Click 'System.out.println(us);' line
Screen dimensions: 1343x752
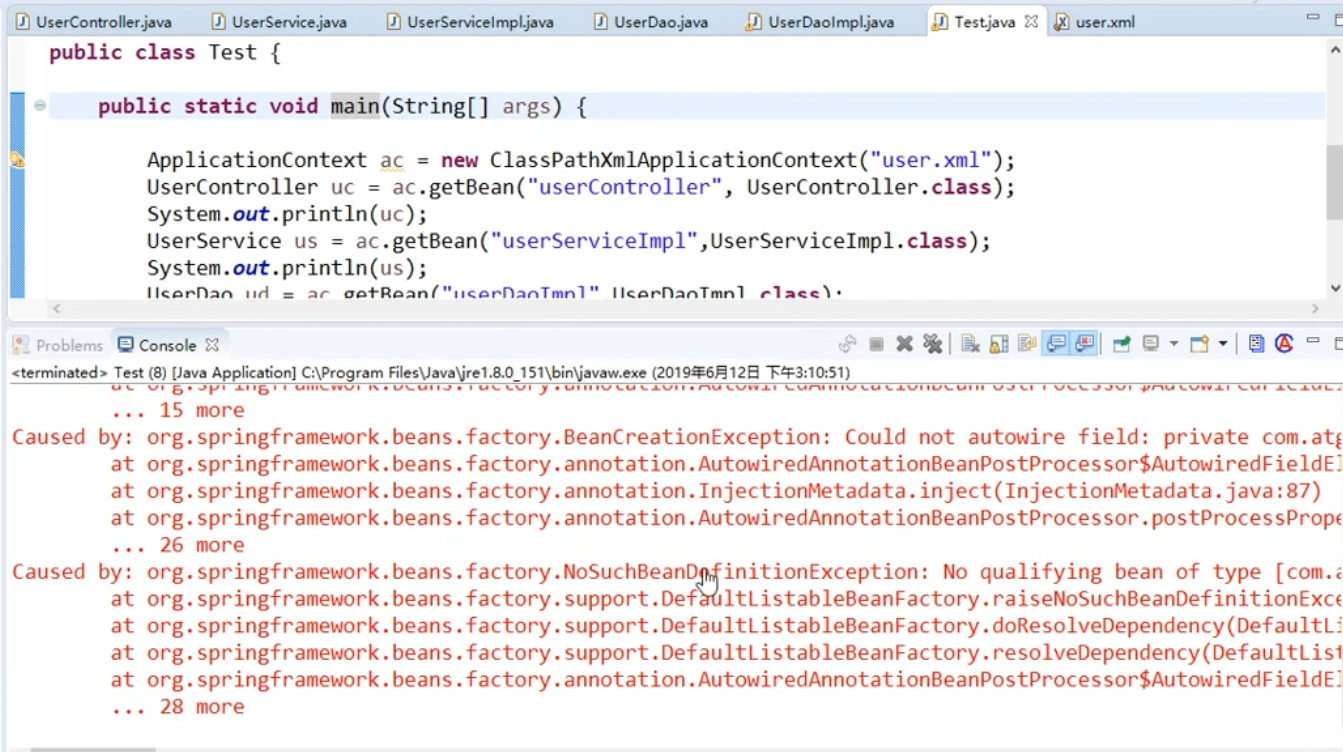(287, 268)
